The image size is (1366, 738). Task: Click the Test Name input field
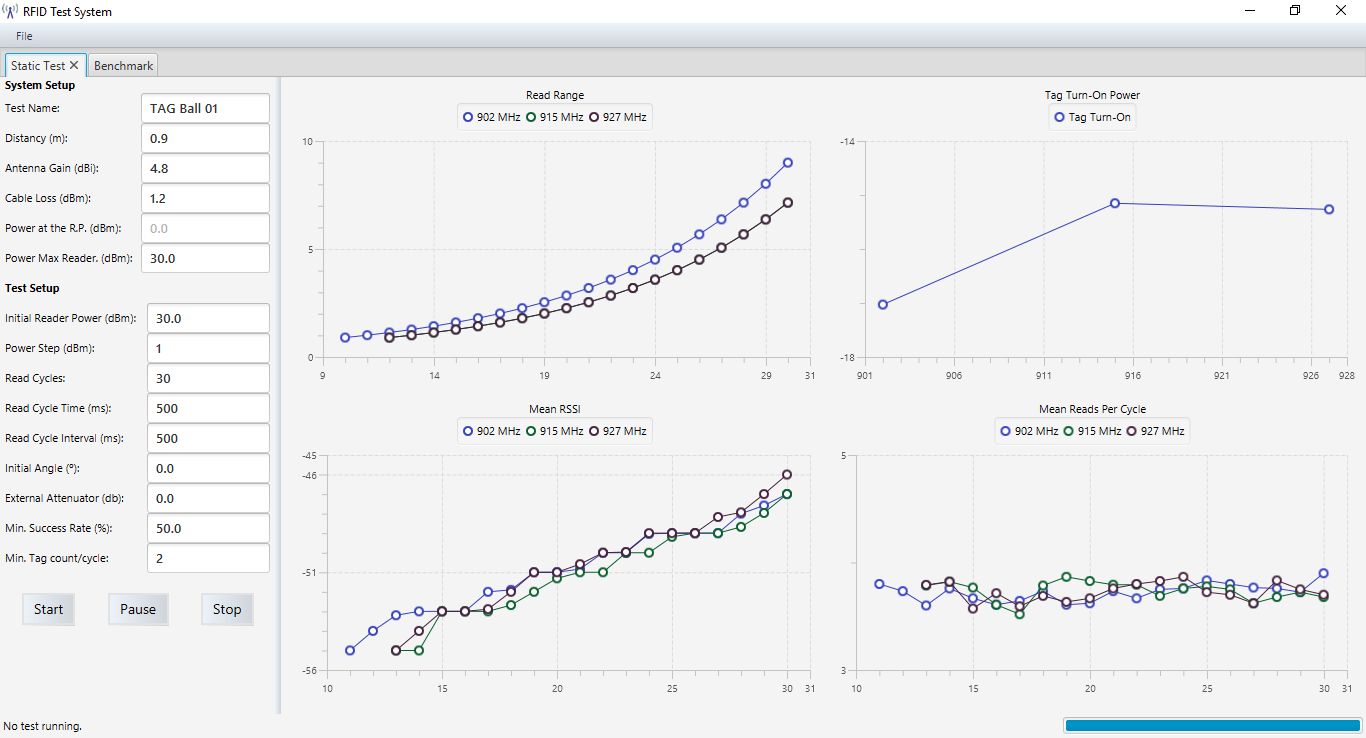pos(205,108)
